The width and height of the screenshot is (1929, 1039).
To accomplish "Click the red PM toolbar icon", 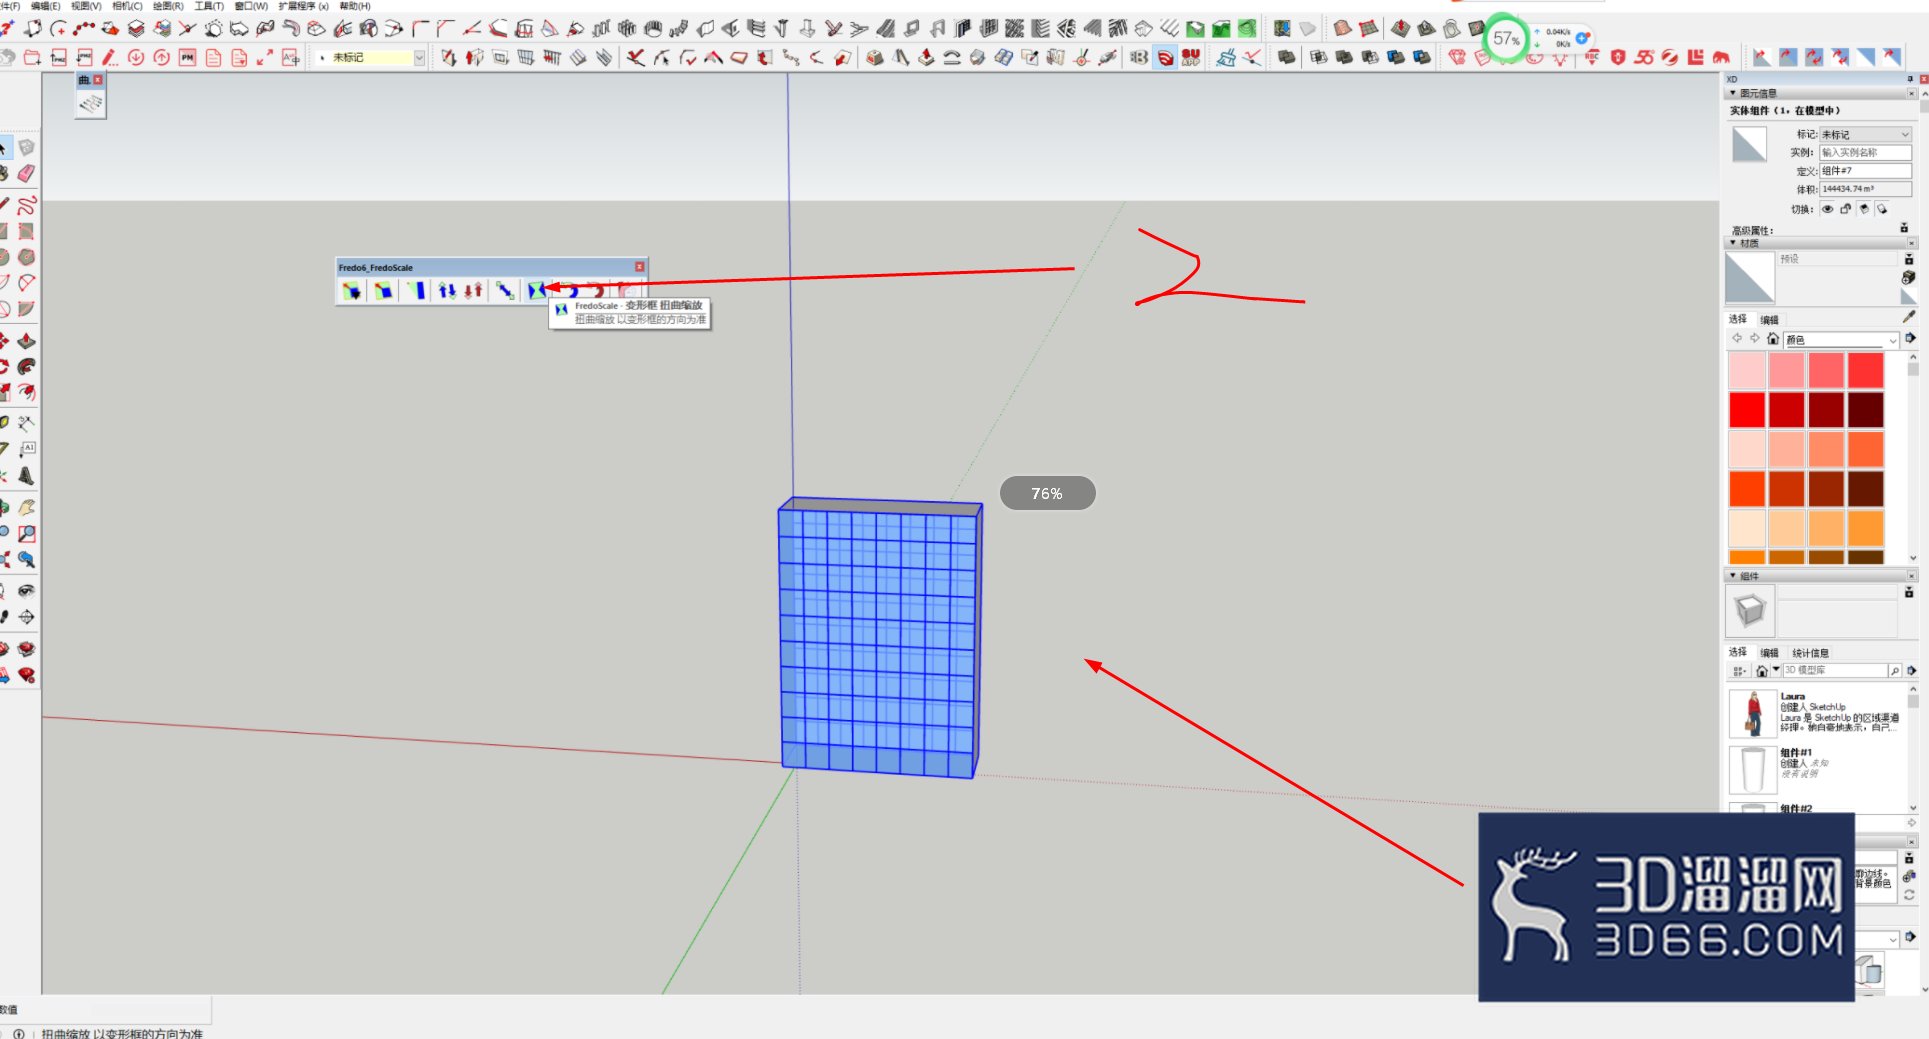I will pyautogui.click(x=187, y=58).
